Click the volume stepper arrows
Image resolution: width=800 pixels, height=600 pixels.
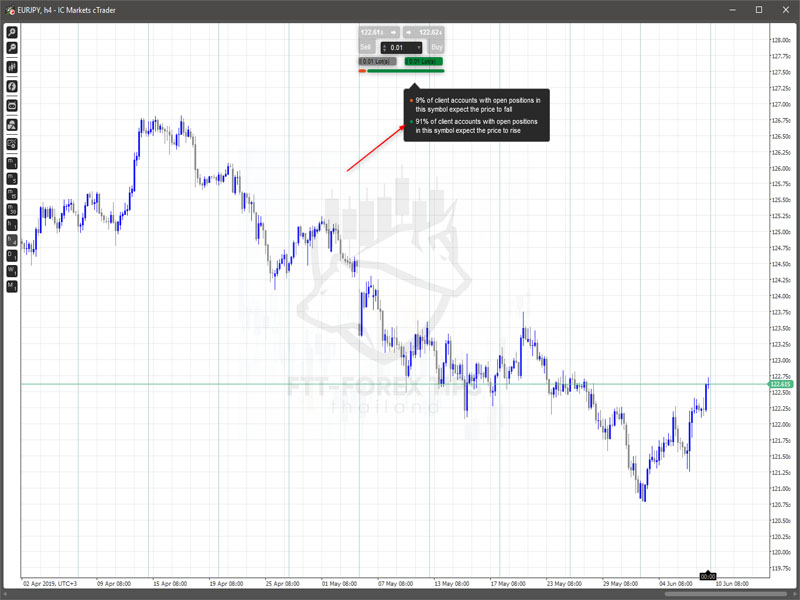(x=384, y=48)
